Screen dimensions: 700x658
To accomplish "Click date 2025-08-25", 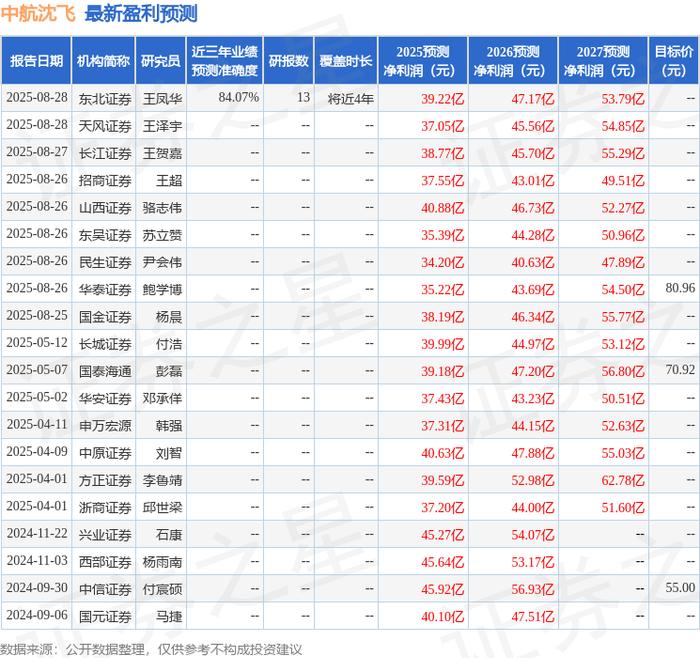I will (37, 315).
